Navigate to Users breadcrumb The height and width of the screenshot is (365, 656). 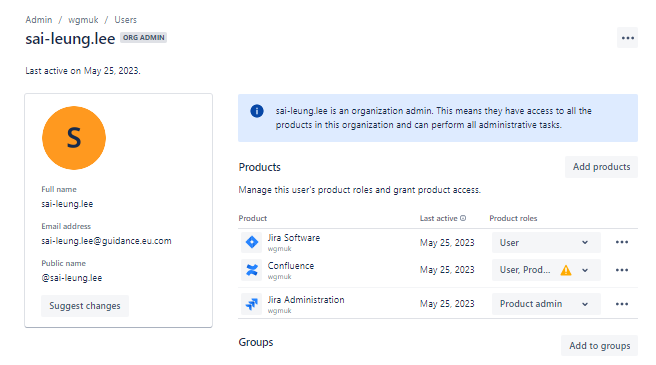[x=126, y=20]
